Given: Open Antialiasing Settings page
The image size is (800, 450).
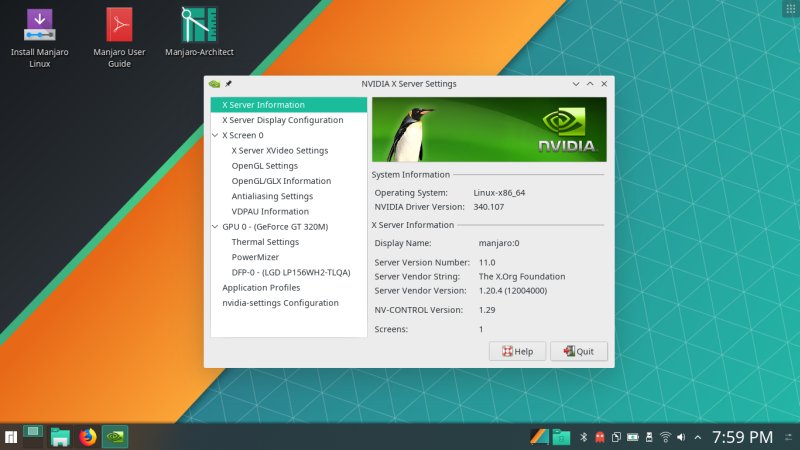Looking at the screenshot, I should tap(272, 196).
